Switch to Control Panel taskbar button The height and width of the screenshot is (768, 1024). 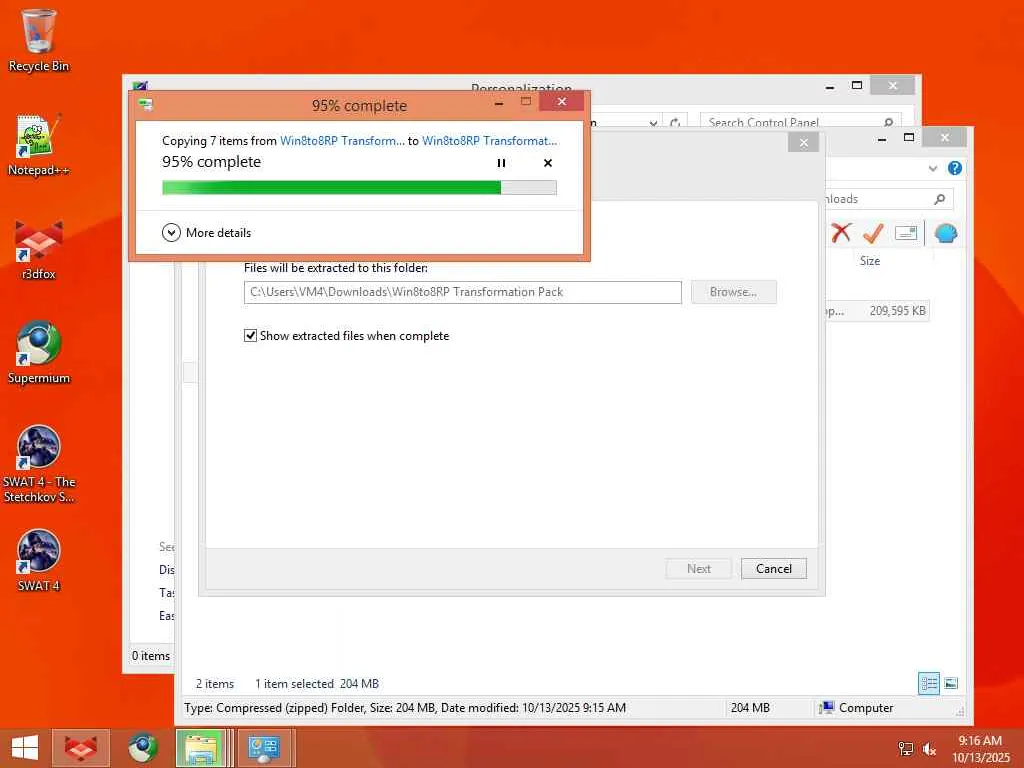(264, 748)
